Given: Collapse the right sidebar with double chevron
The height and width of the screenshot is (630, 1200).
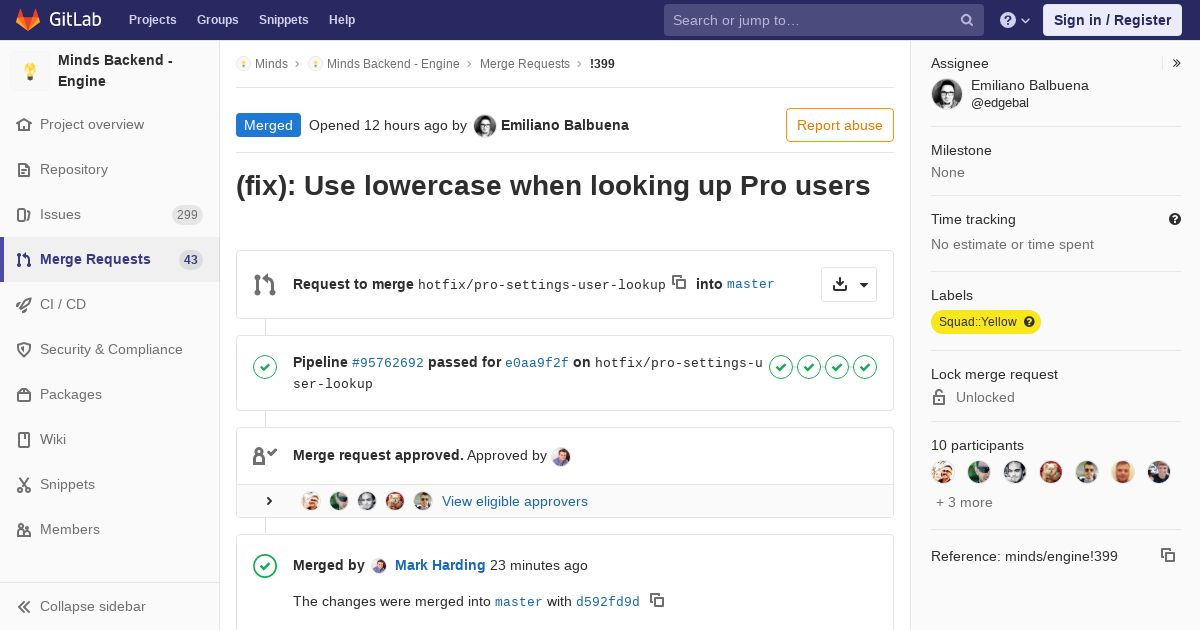Looking at the screenshot, I should tap(1177, 63).
